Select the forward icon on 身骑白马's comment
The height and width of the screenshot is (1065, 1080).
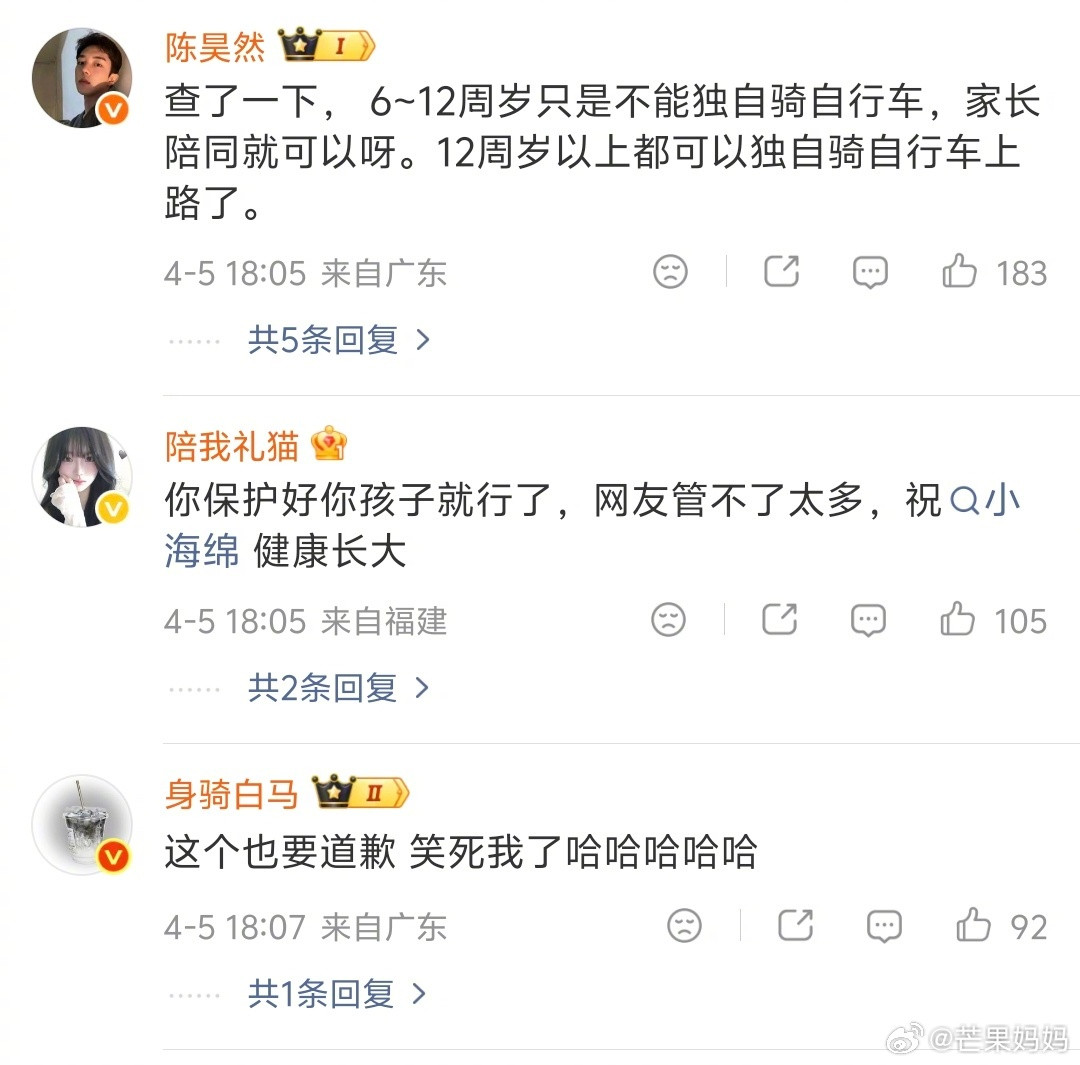pyautogui.click(x=795, y=927)
